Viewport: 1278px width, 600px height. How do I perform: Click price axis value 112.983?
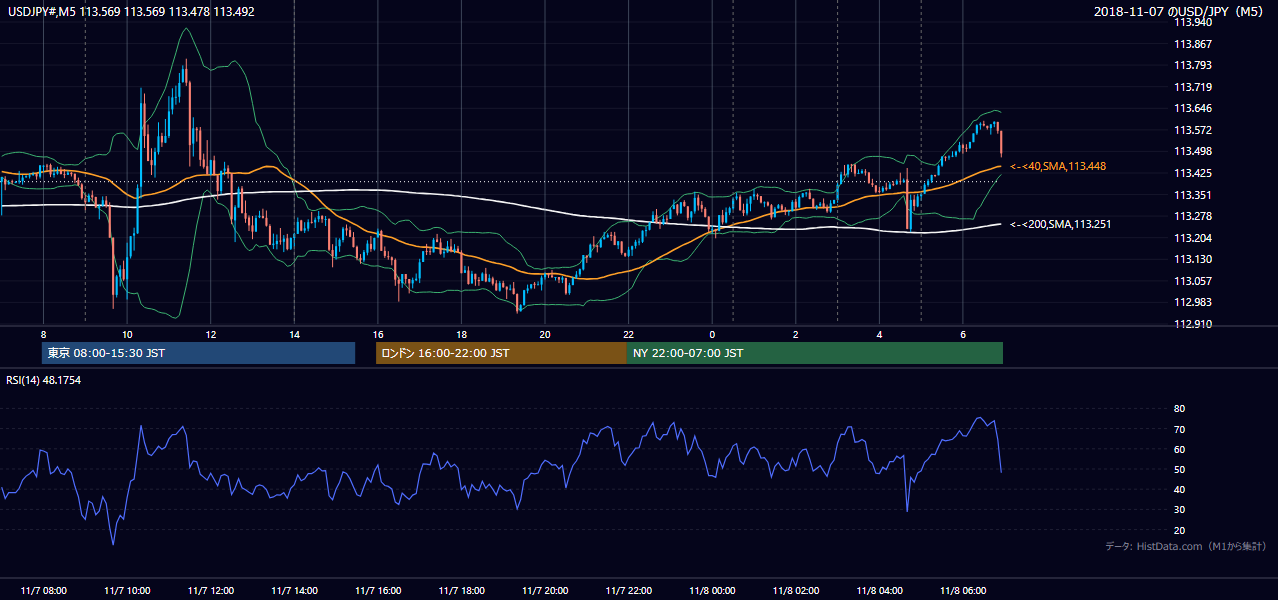tap(1192, 302)
